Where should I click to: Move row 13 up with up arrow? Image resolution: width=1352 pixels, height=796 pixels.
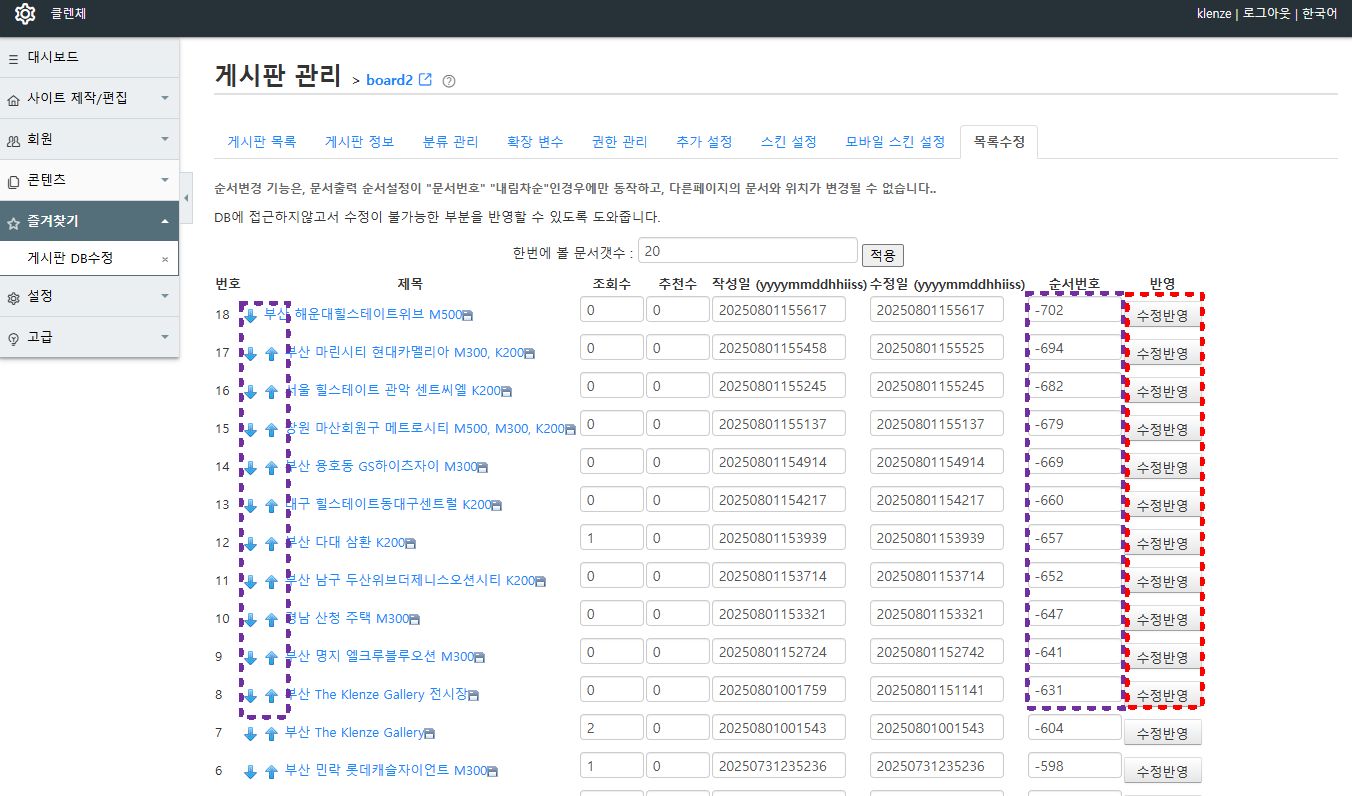(x=271, y=505)
